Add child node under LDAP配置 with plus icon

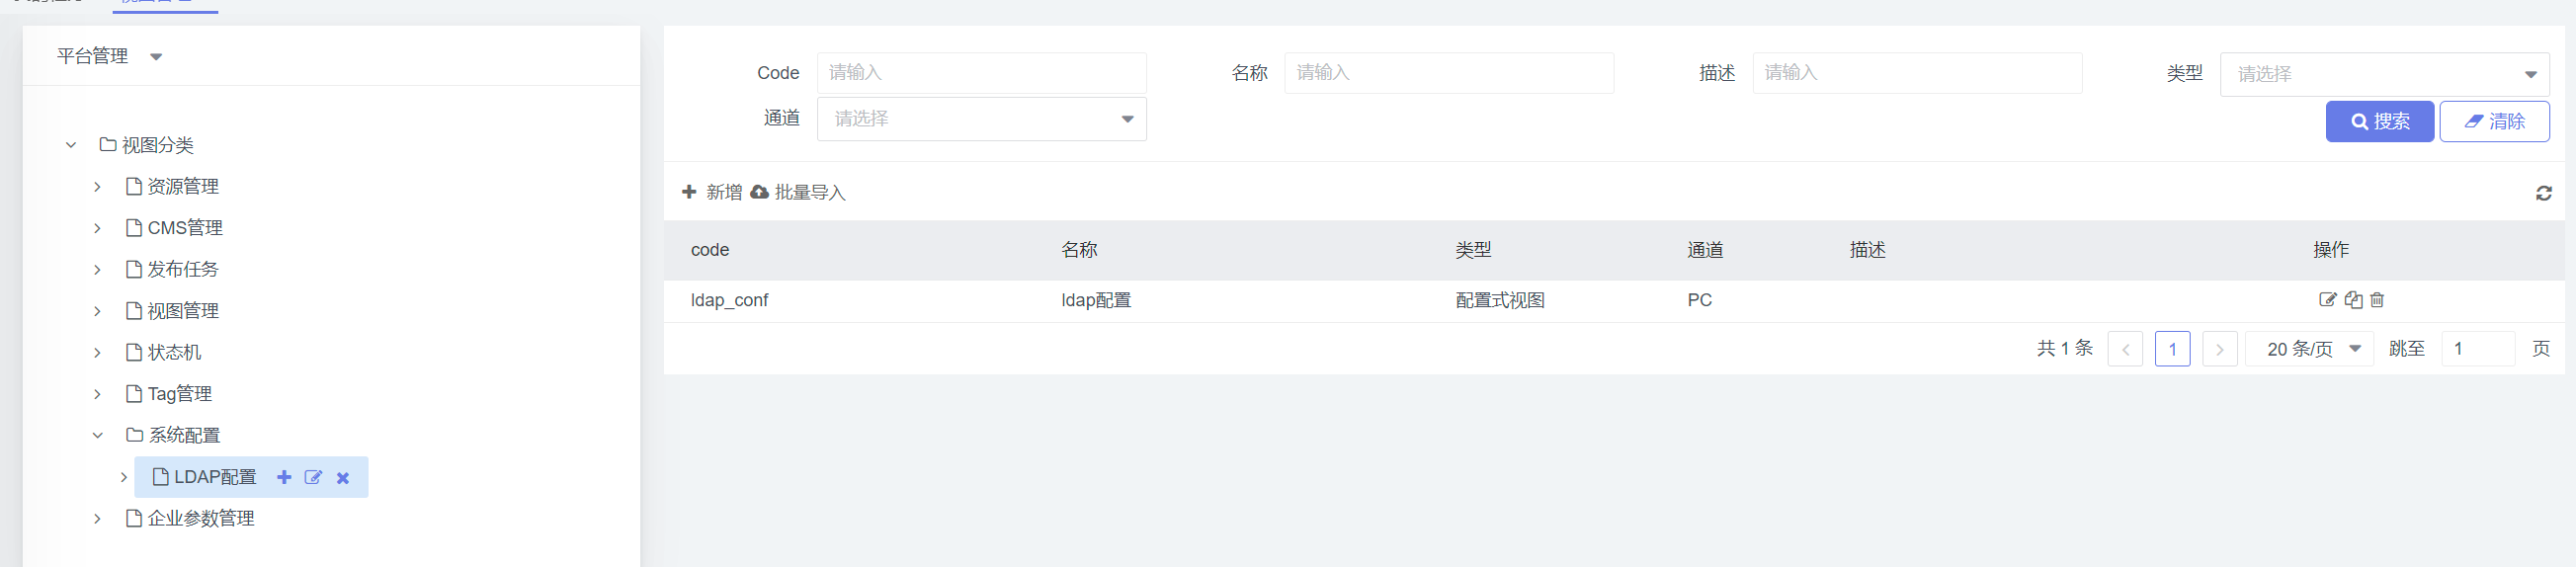point(284,478)
